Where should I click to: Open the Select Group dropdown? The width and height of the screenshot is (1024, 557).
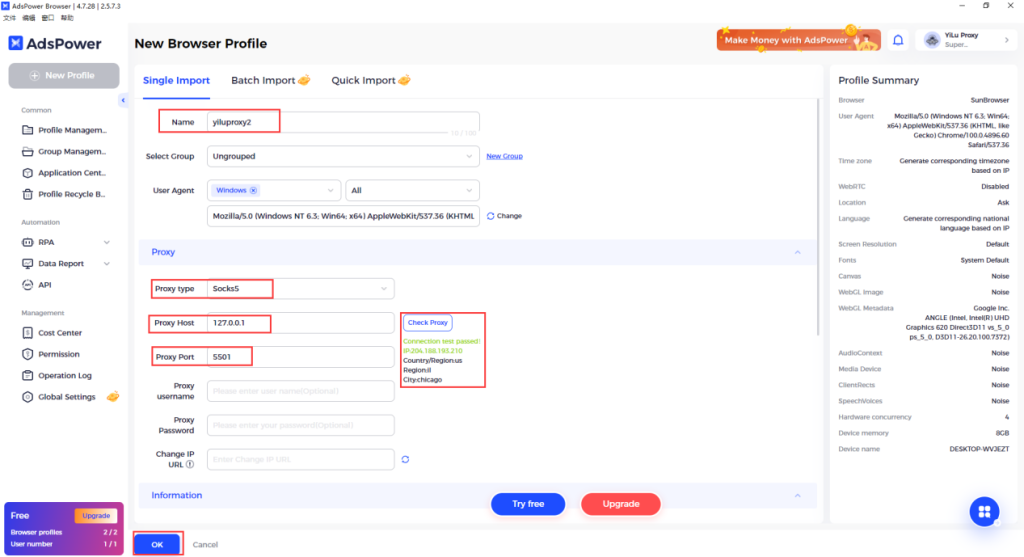[x=343, y=157]
